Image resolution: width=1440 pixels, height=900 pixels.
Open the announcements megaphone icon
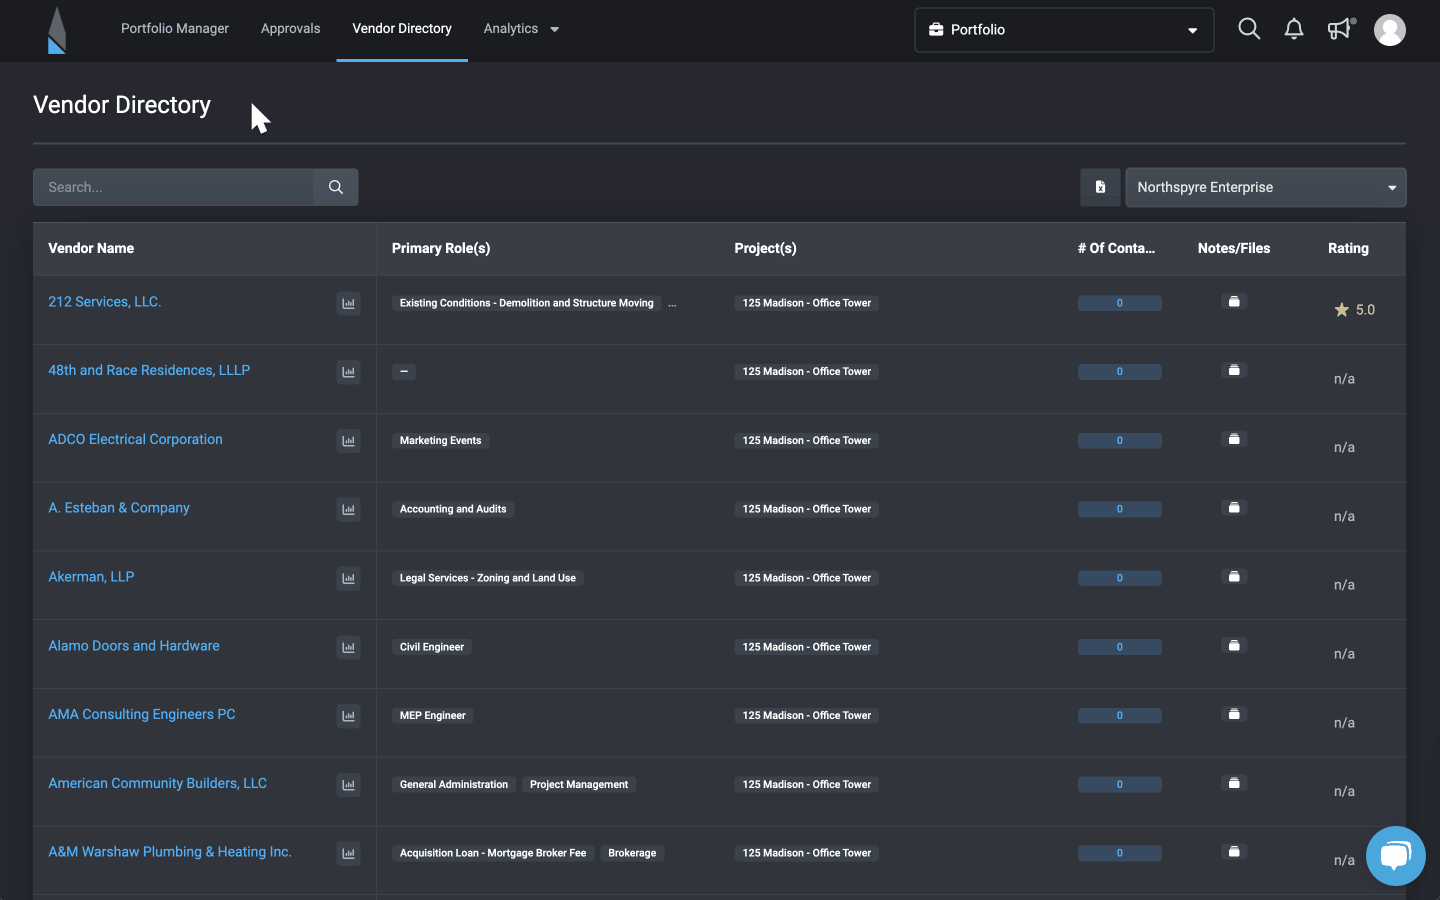pyautogui.click(x=1340, y=29)
